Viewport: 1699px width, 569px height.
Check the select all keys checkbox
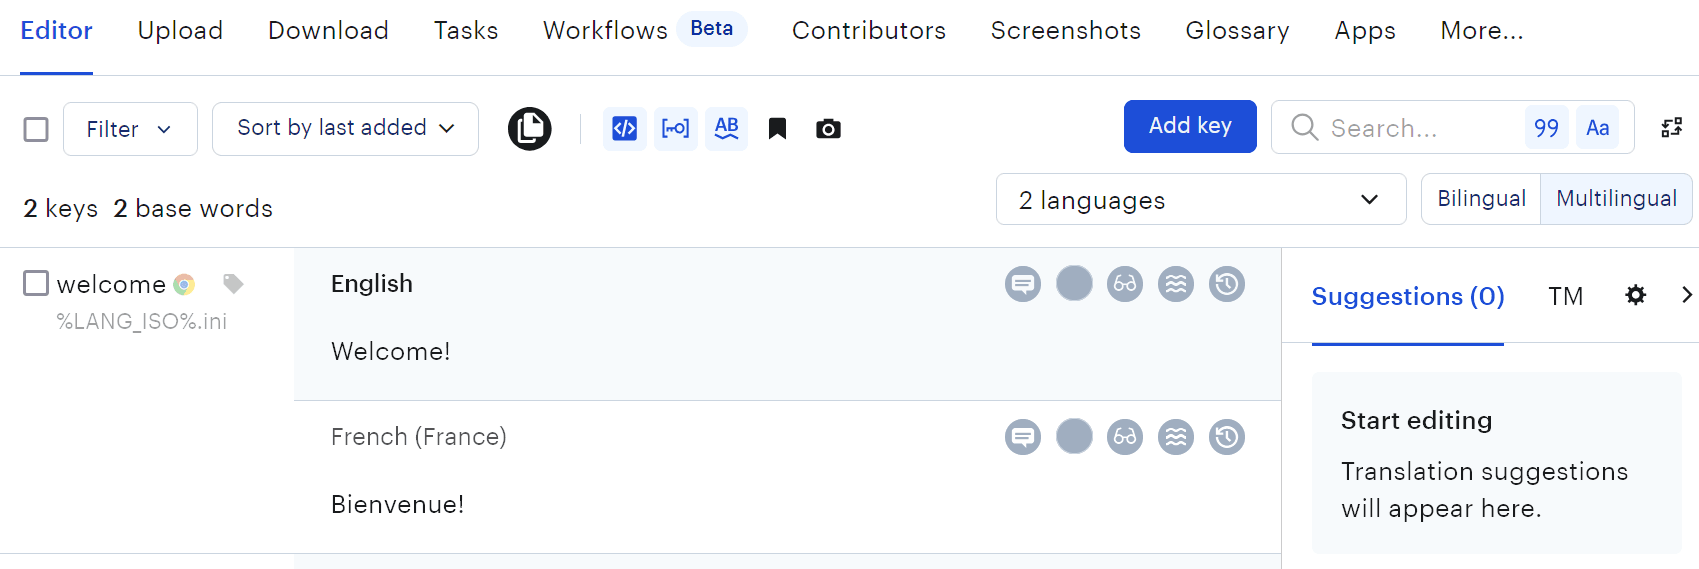[x=36, y=129]
